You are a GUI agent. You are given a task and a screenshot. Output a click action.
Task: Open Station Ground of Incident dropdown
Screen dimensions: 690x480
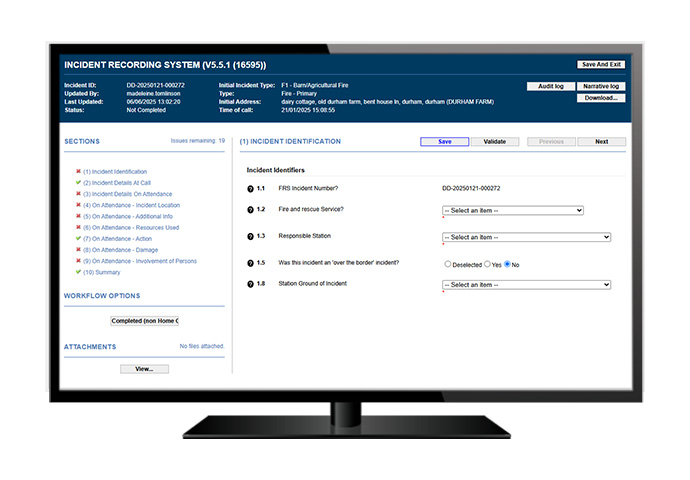pyautogui.click(x=526, y=285)
